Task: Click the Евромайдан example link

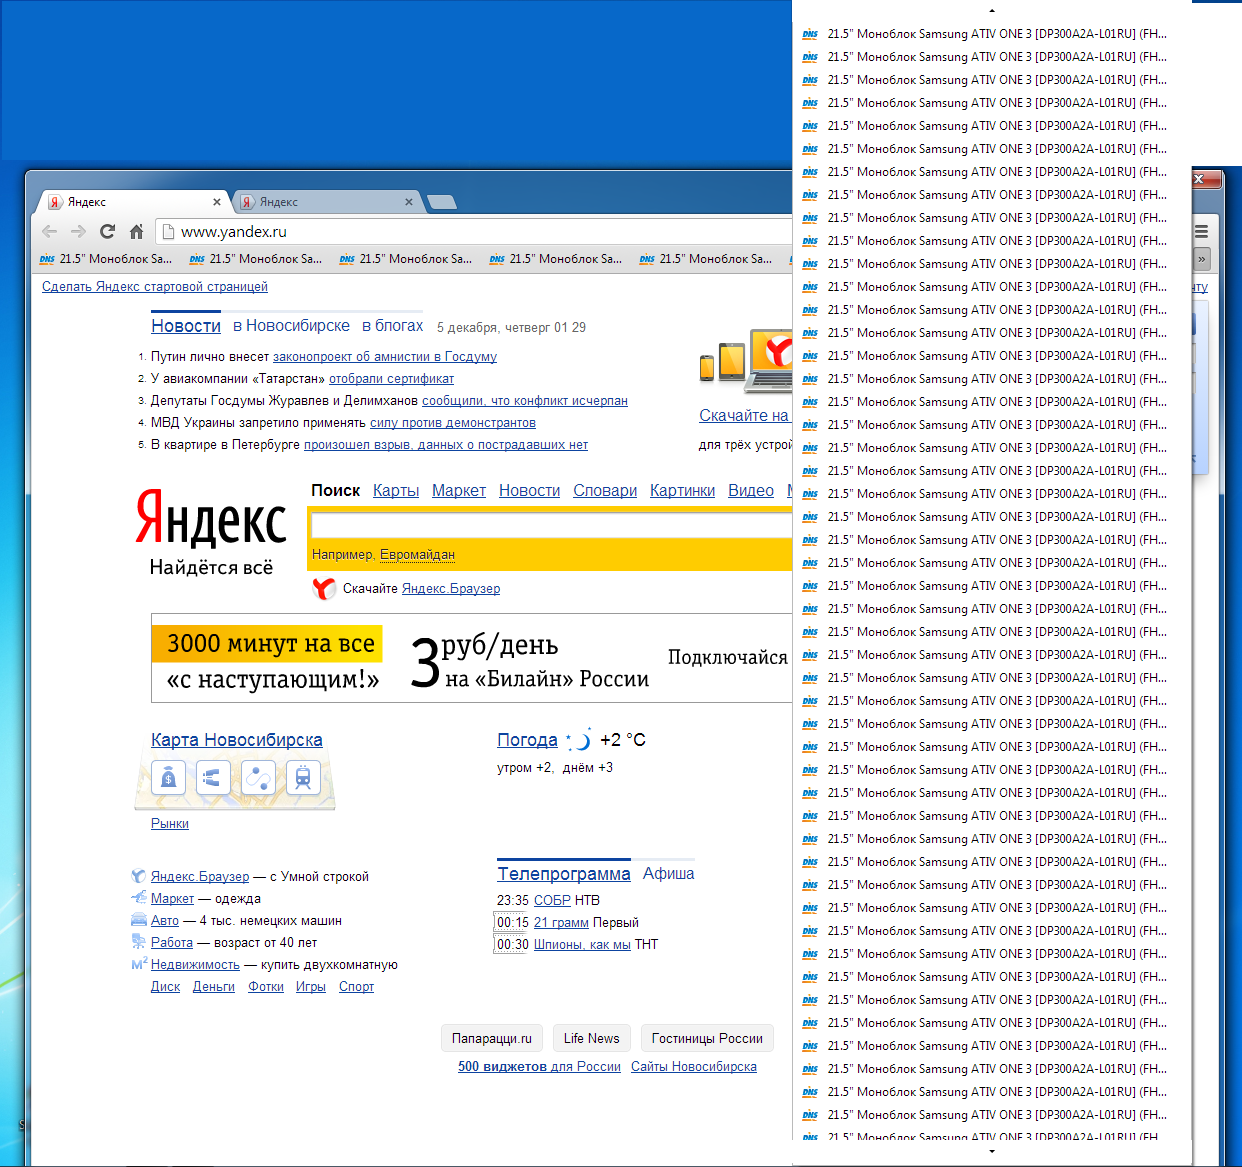Action: (x=417, y=555)
